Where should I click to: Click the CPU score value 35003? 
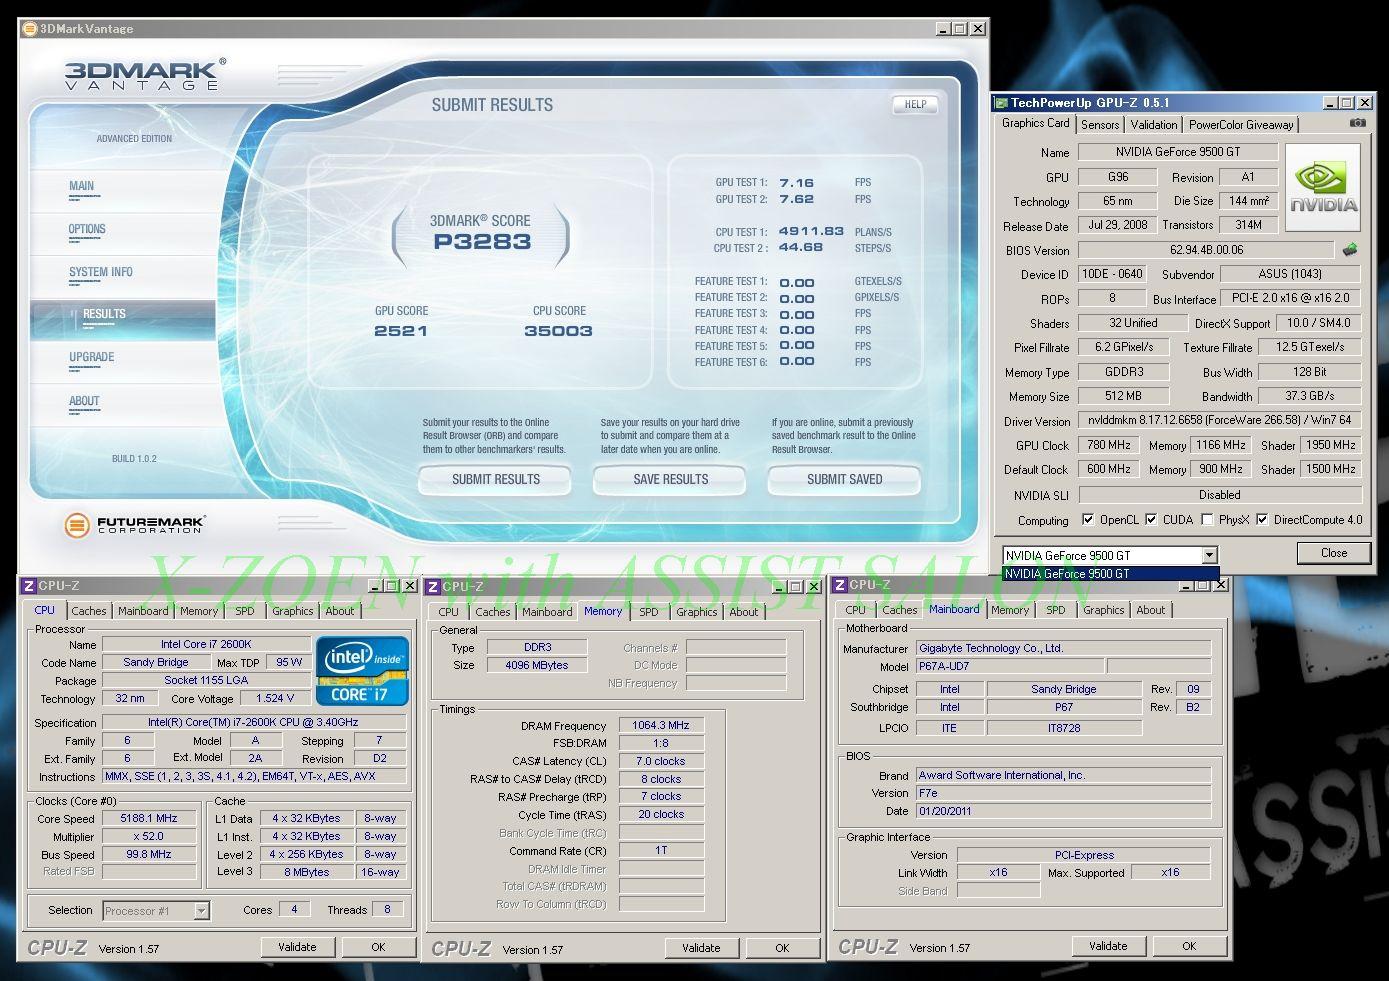558,331
